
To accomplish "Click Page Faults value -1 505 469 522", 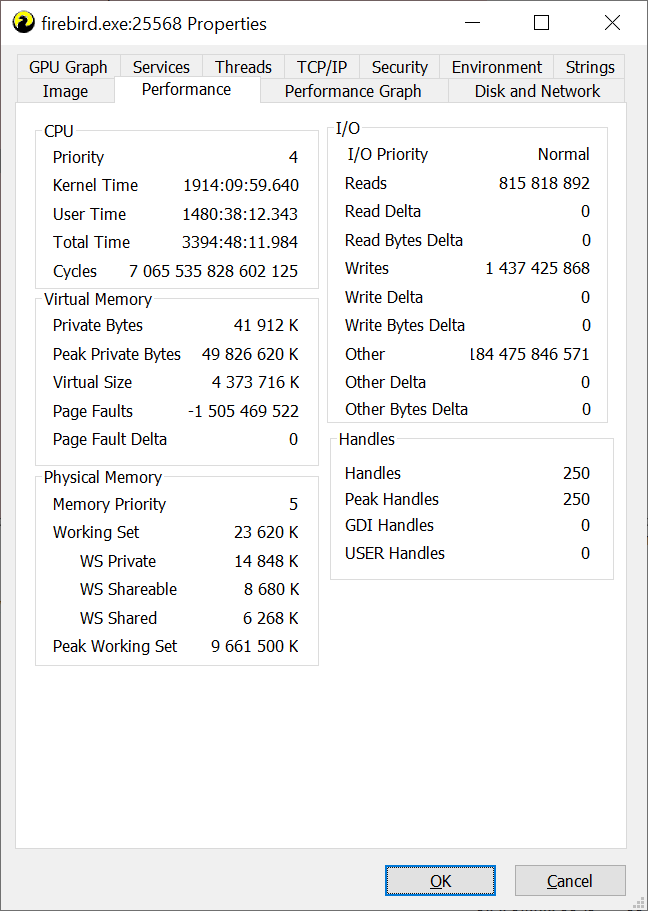I will tap(243, 411).
